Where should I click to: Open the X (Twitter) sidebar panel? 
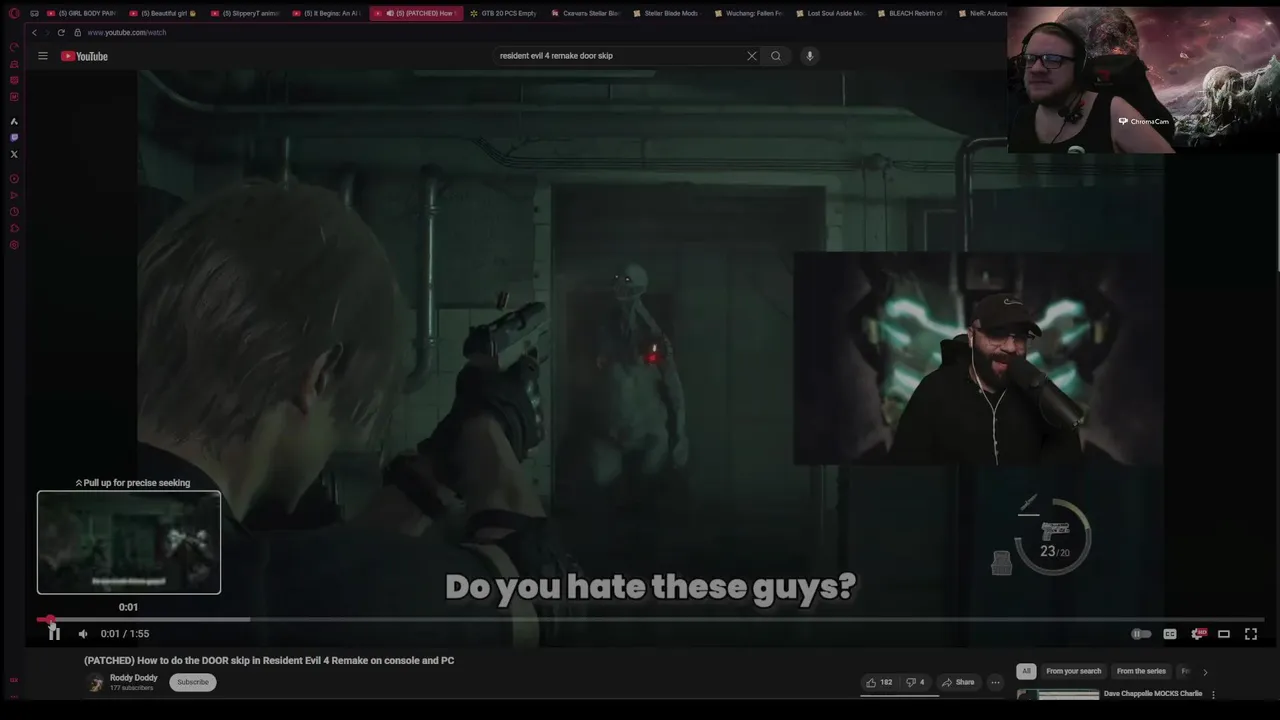point(14,154)
